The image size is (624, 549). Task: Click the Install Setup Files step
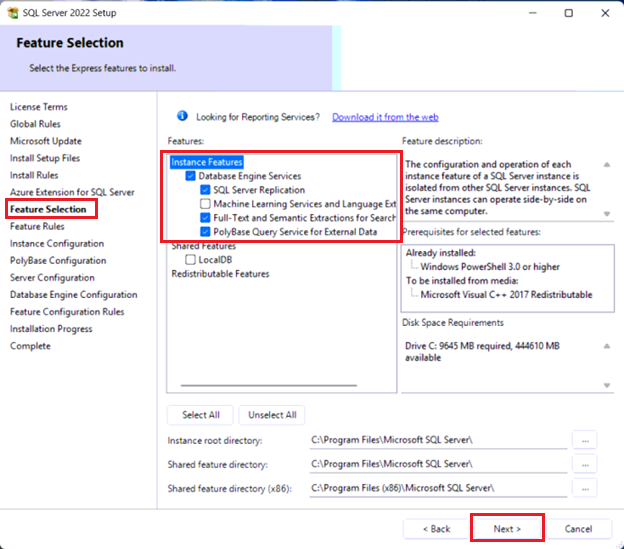[45, 158]
